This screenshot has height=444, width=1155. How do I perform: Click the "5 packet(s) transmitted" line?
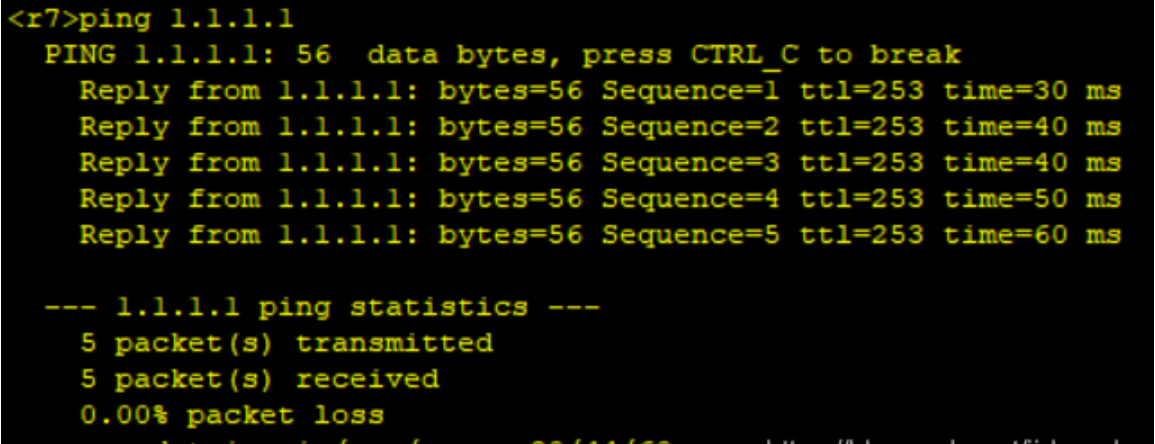(x=287, y=343)
